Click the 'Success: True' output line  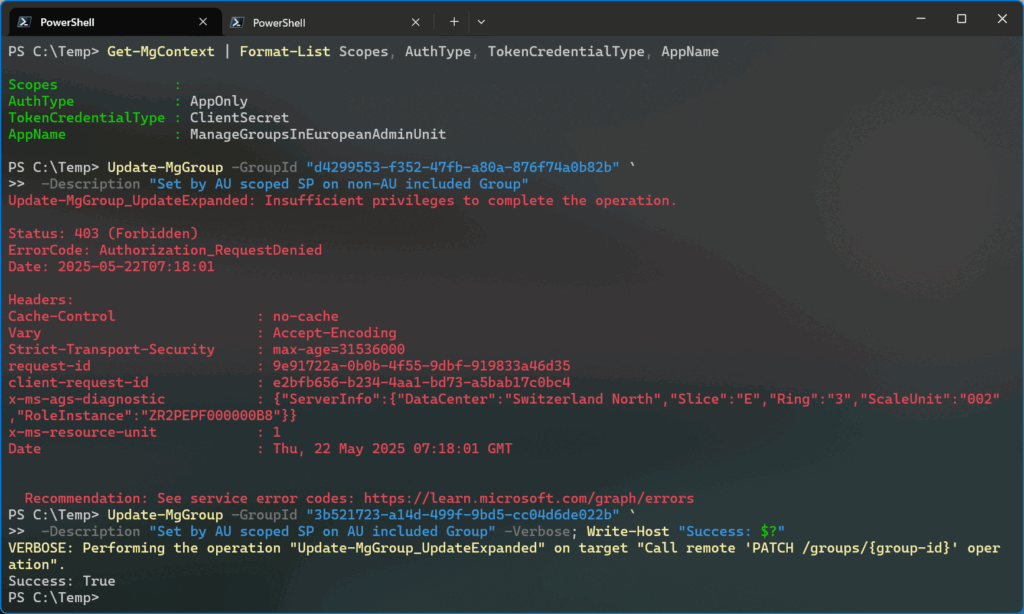tap(61, 581)
